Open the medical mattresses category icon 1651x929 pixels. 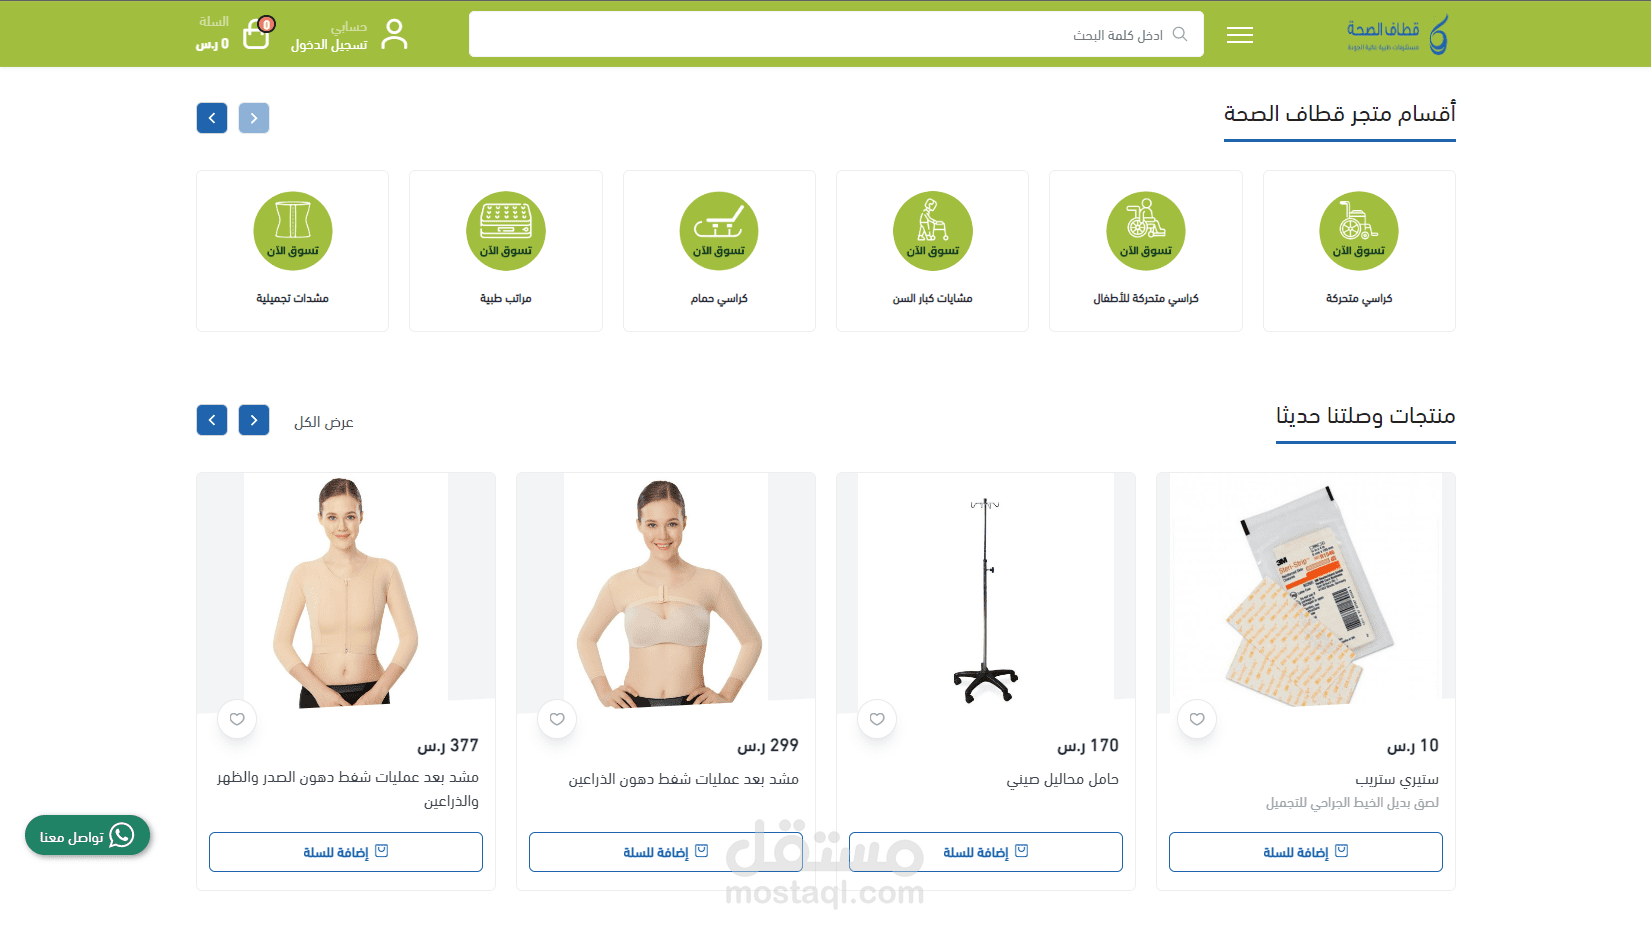click(506, 231)
